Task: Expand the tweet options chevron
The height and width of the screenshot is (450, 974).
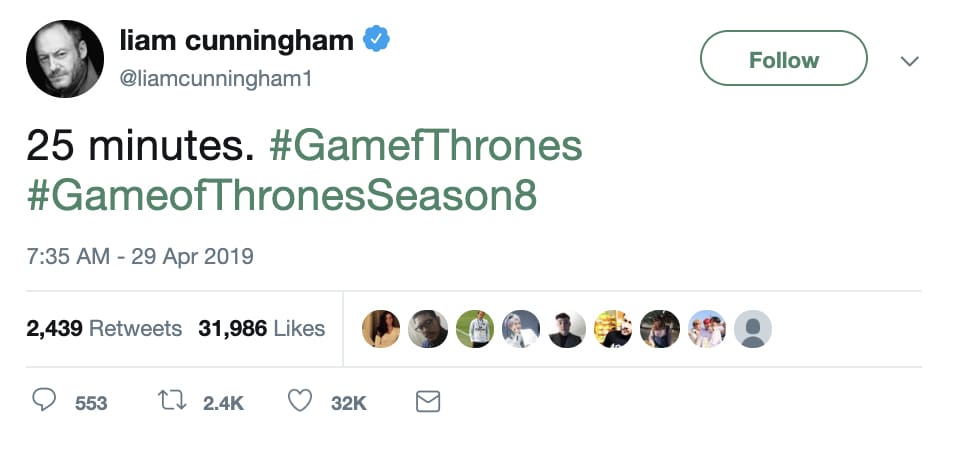Action: pos(909,61)
